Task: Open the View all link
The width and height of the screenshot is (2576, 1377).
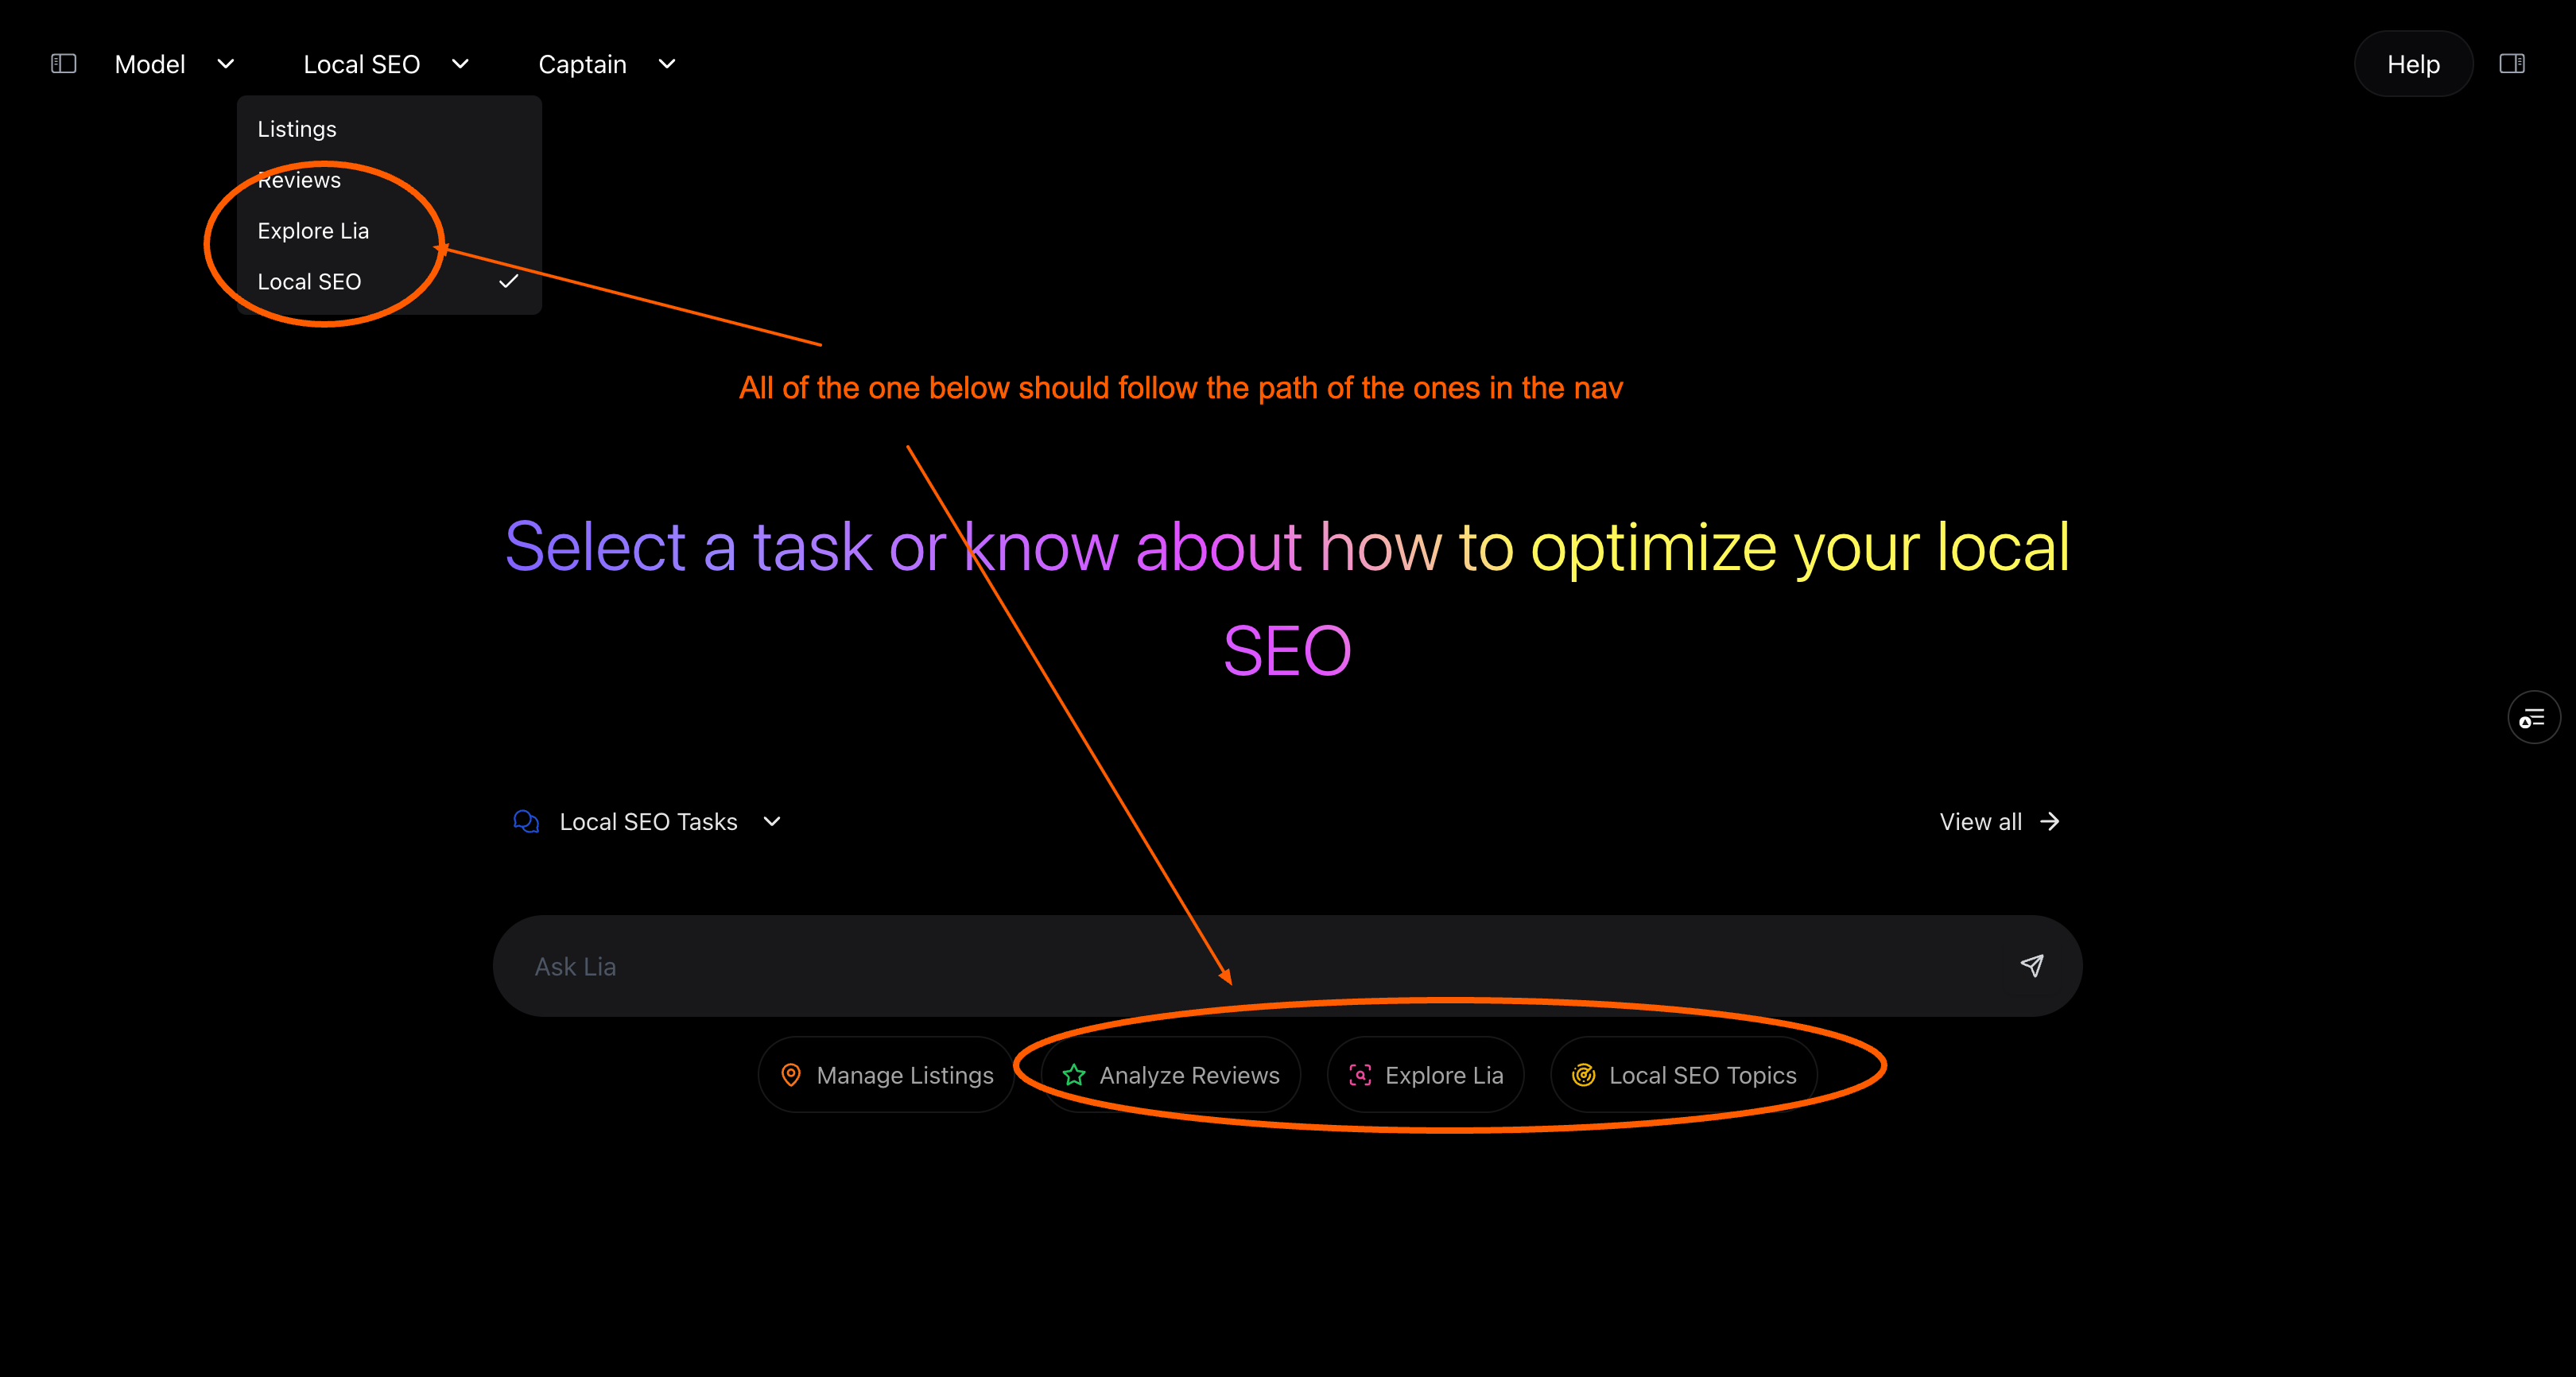Action: pyautogui.click(x=1998, y=821)
